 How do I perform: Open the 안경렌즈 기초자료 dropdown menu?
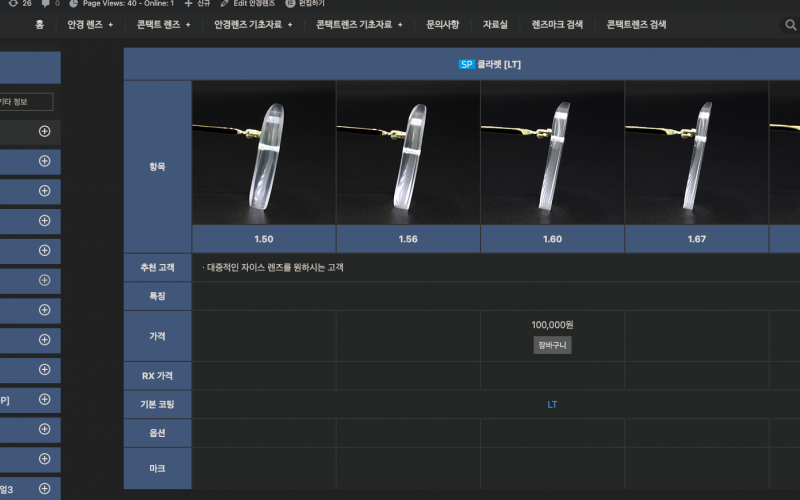[x=254, y=24]
